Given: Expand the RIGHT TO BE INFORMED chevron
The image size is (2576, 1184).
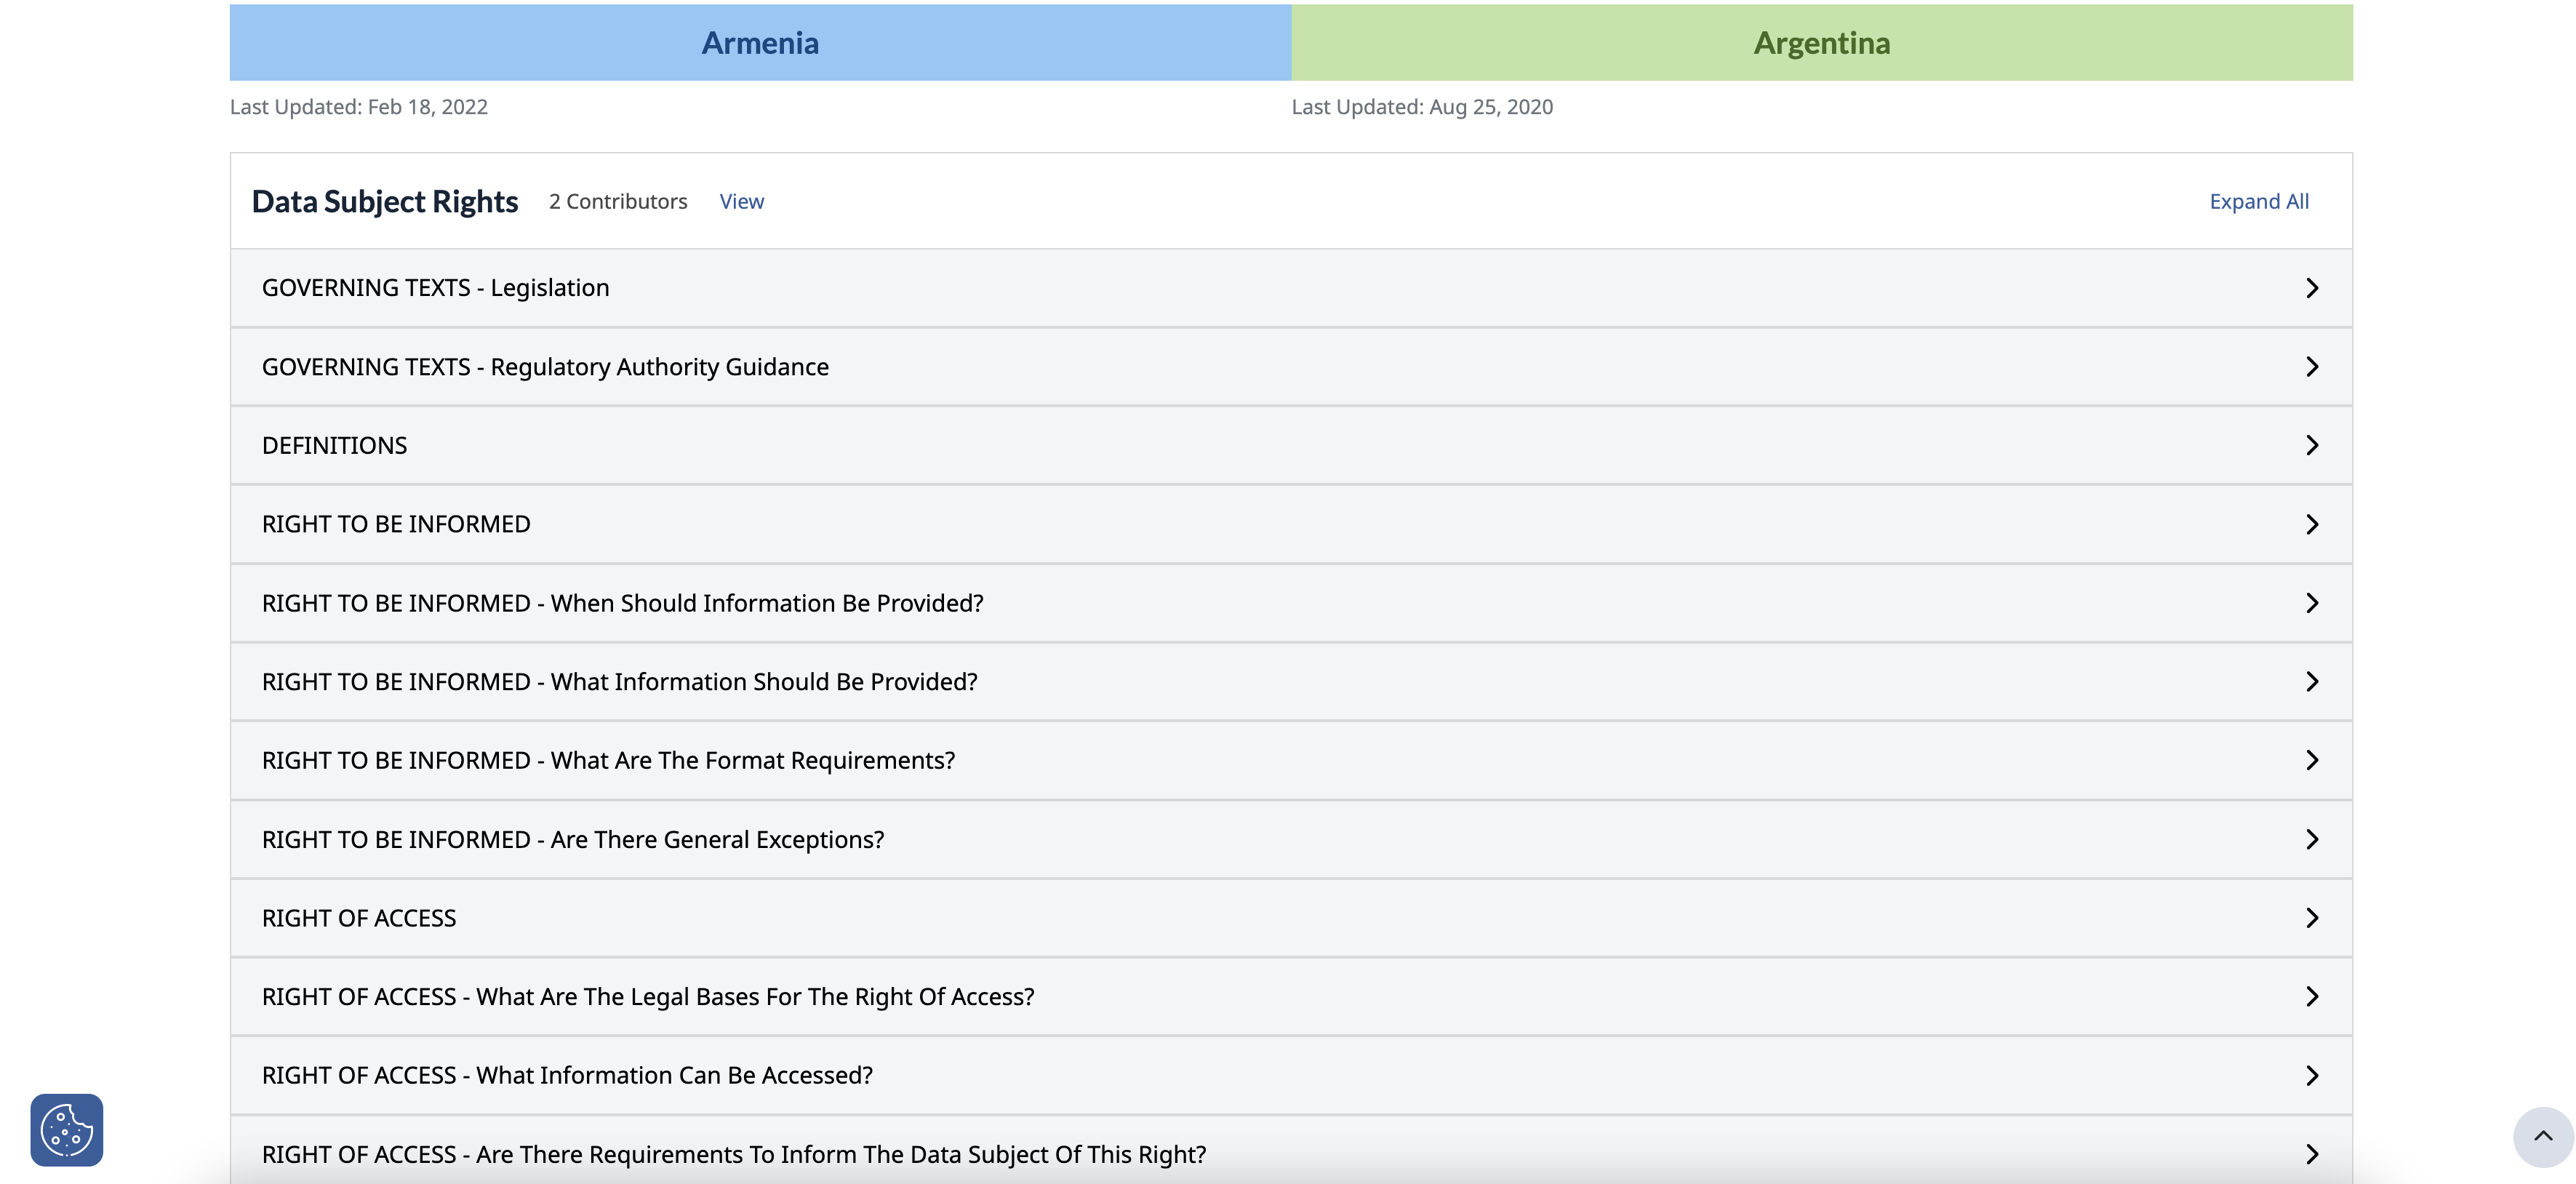Looking at the screenshot, I should coord(2312,524).
